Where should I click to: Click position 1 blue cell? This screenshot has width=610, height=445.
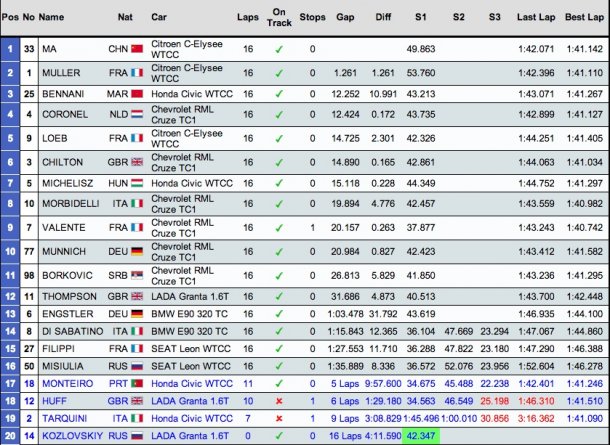(x=10, y=49)
